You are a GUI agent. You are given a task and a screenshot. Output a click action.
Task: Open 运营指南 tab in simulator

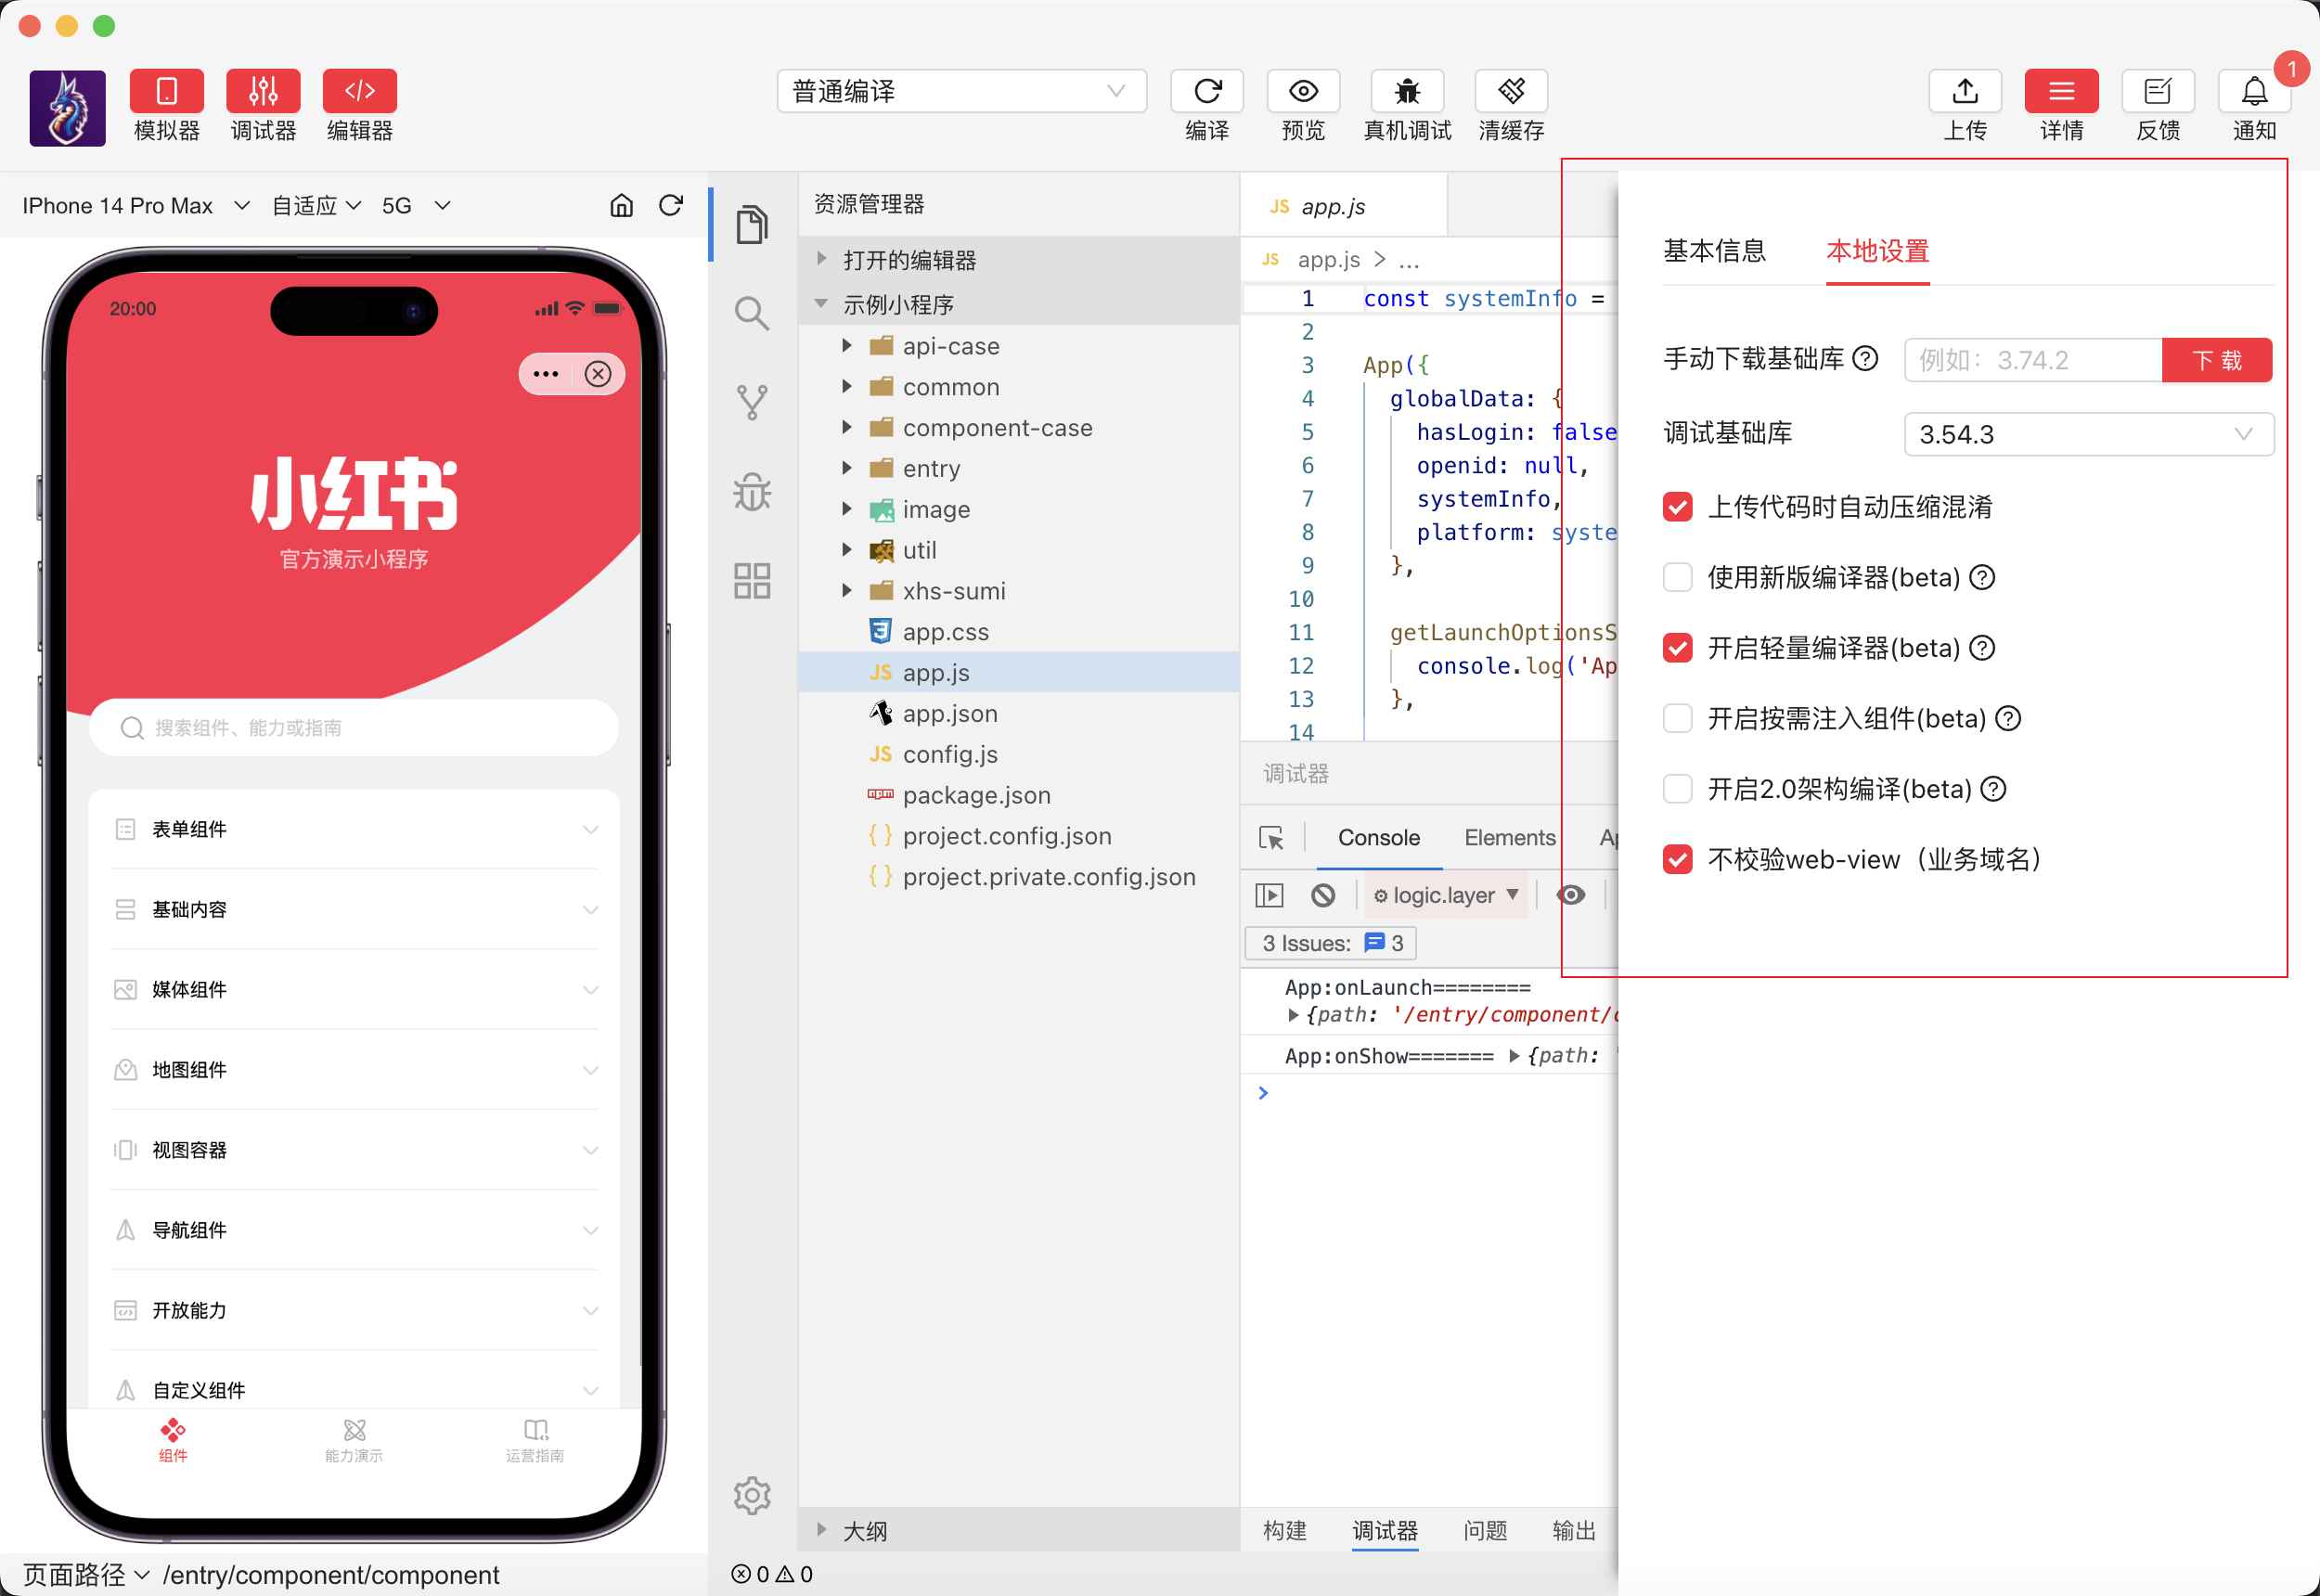pyautogui.click(x=535, y=1441)
